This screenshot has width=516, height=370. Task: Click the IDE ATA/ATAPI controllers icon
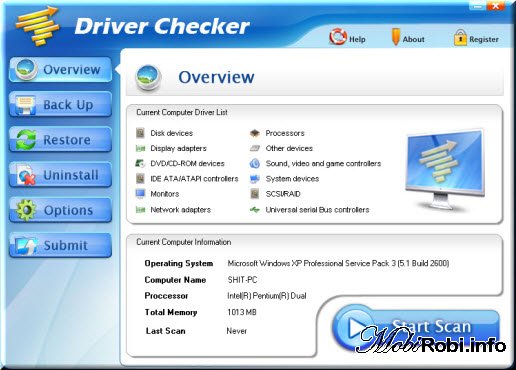pos(140,179)
